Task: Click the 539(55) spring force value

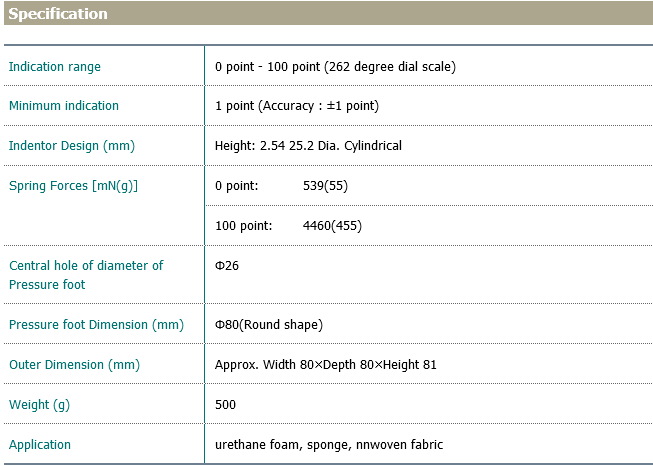Action: 325,186
